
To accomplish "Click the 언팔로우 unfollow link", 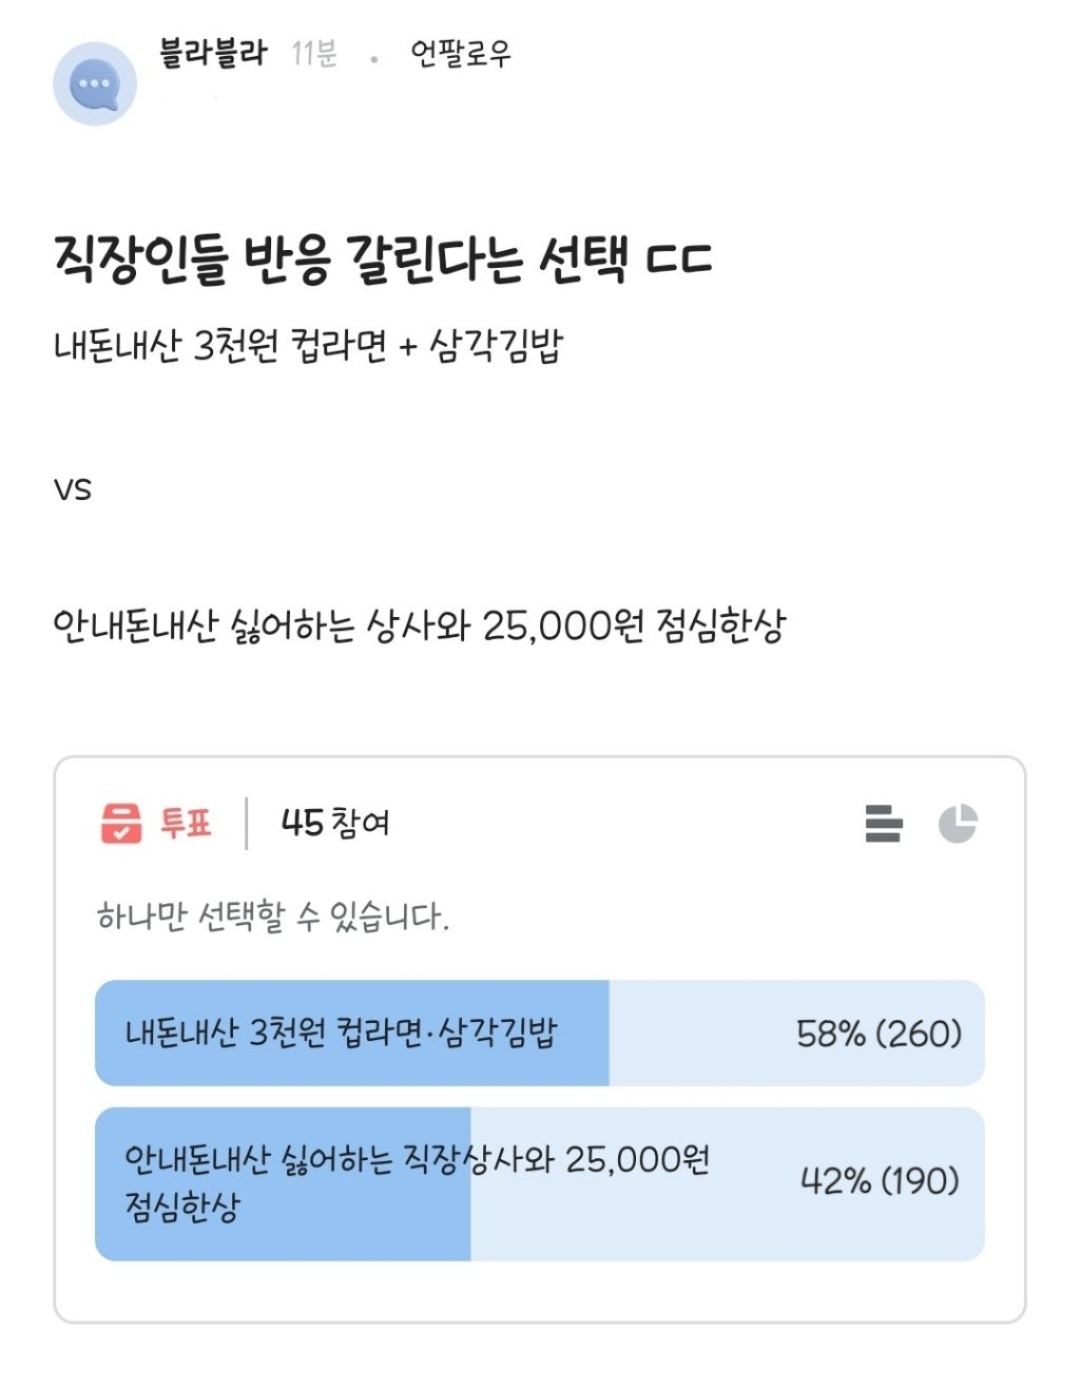I will pyautogui.click(x=460, y=53).
